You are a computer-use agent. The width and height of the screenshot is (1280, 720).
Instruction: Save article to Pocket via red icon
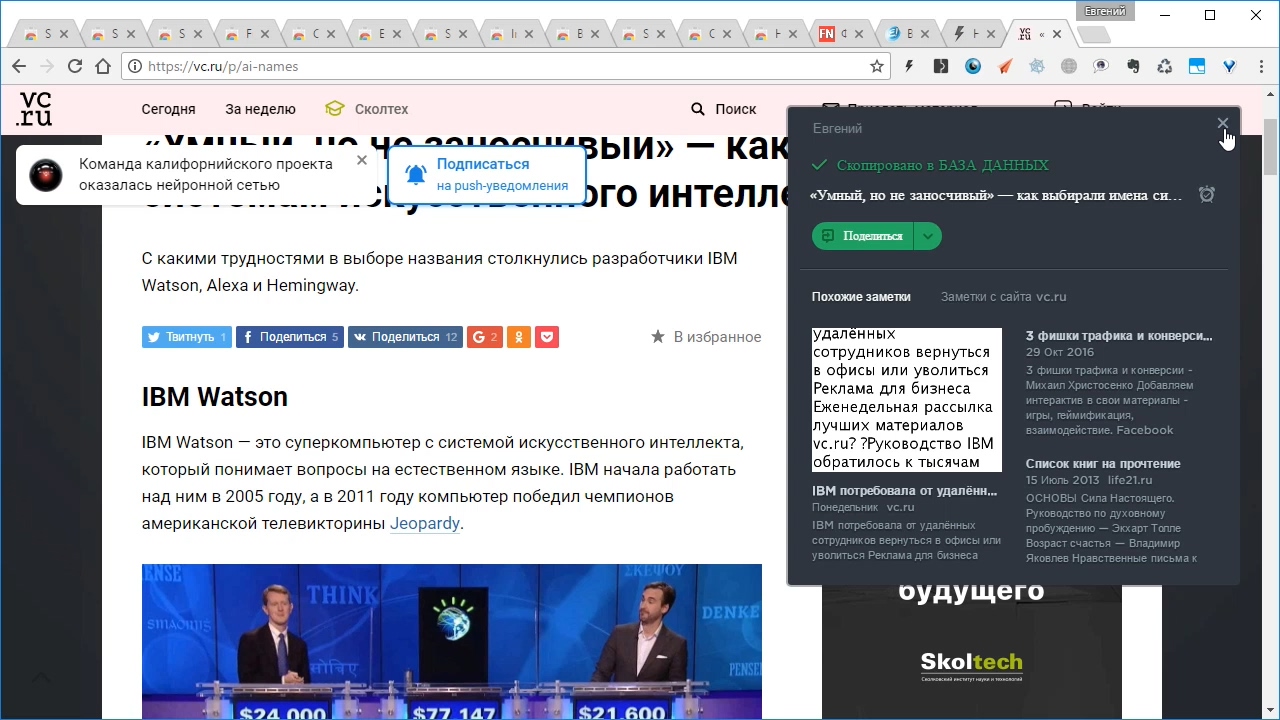[547, 337]
